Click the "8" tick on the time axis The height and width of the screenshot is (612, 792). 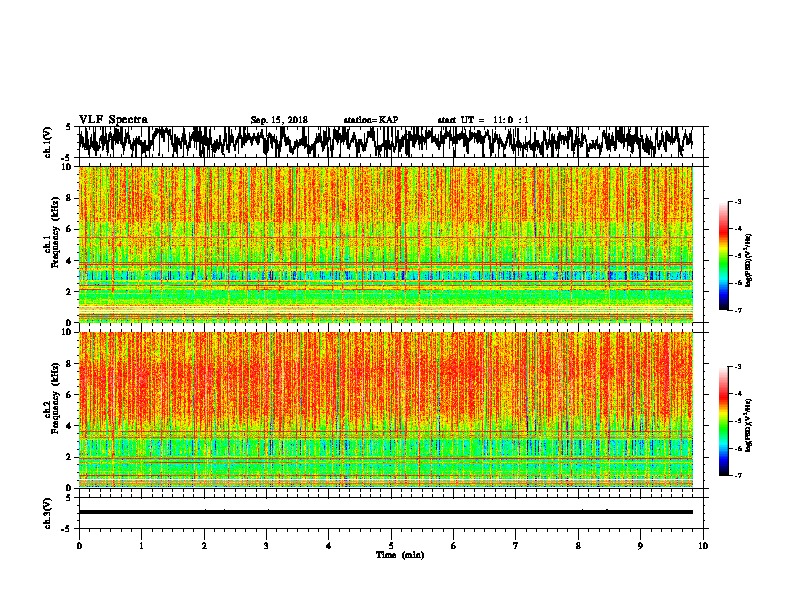(578, 546)
